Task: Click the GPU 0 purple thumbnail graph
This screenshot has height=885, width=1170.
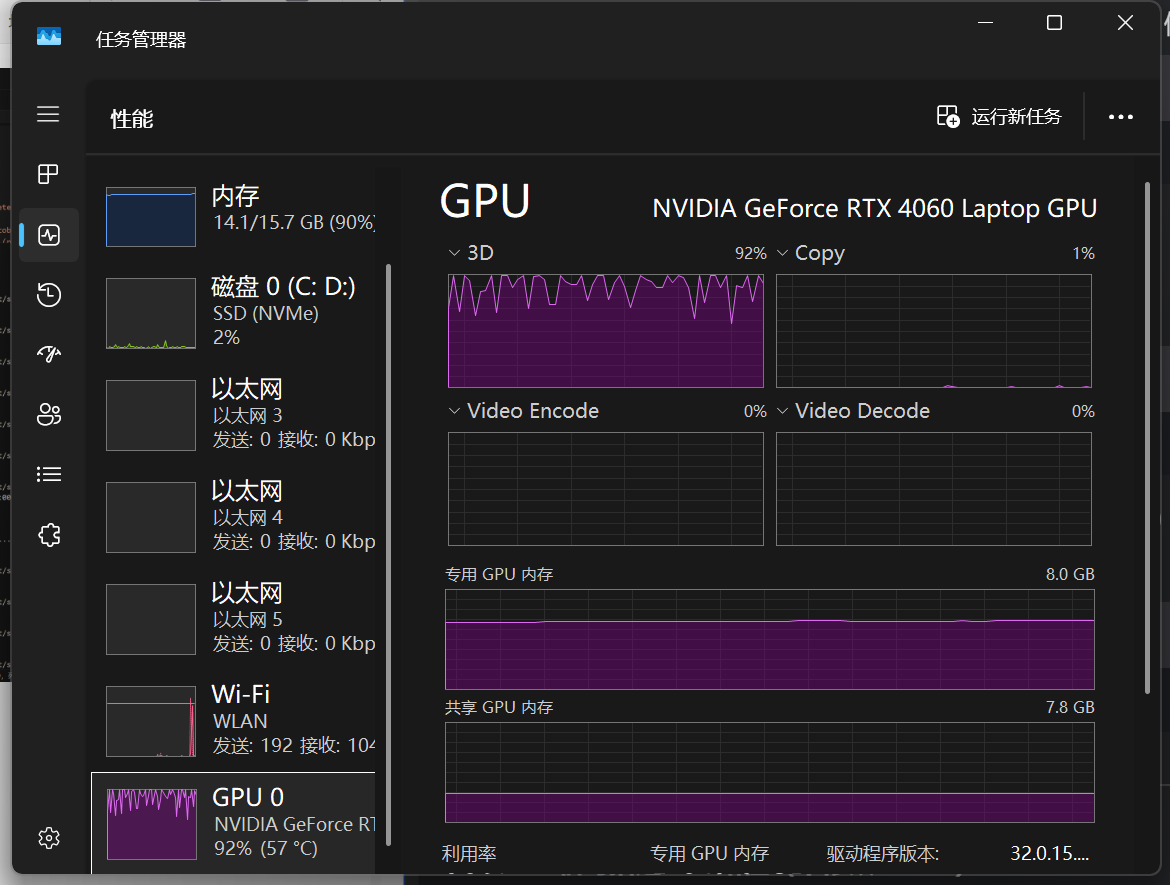Action: [151, 824]
